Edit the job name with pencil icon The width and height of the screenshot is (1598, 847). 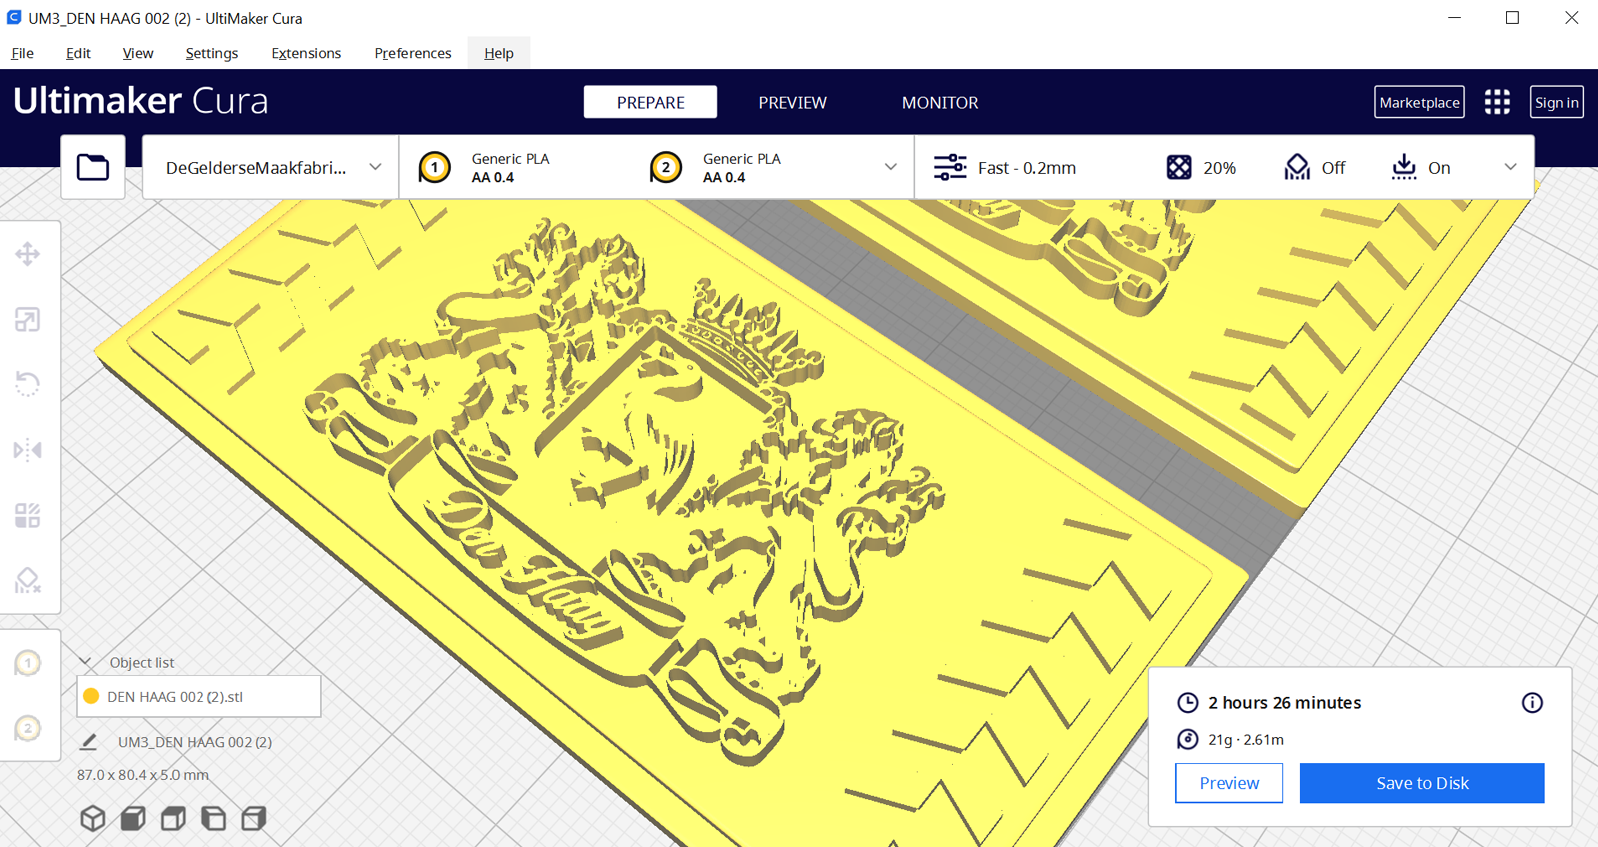pos(88,742)
